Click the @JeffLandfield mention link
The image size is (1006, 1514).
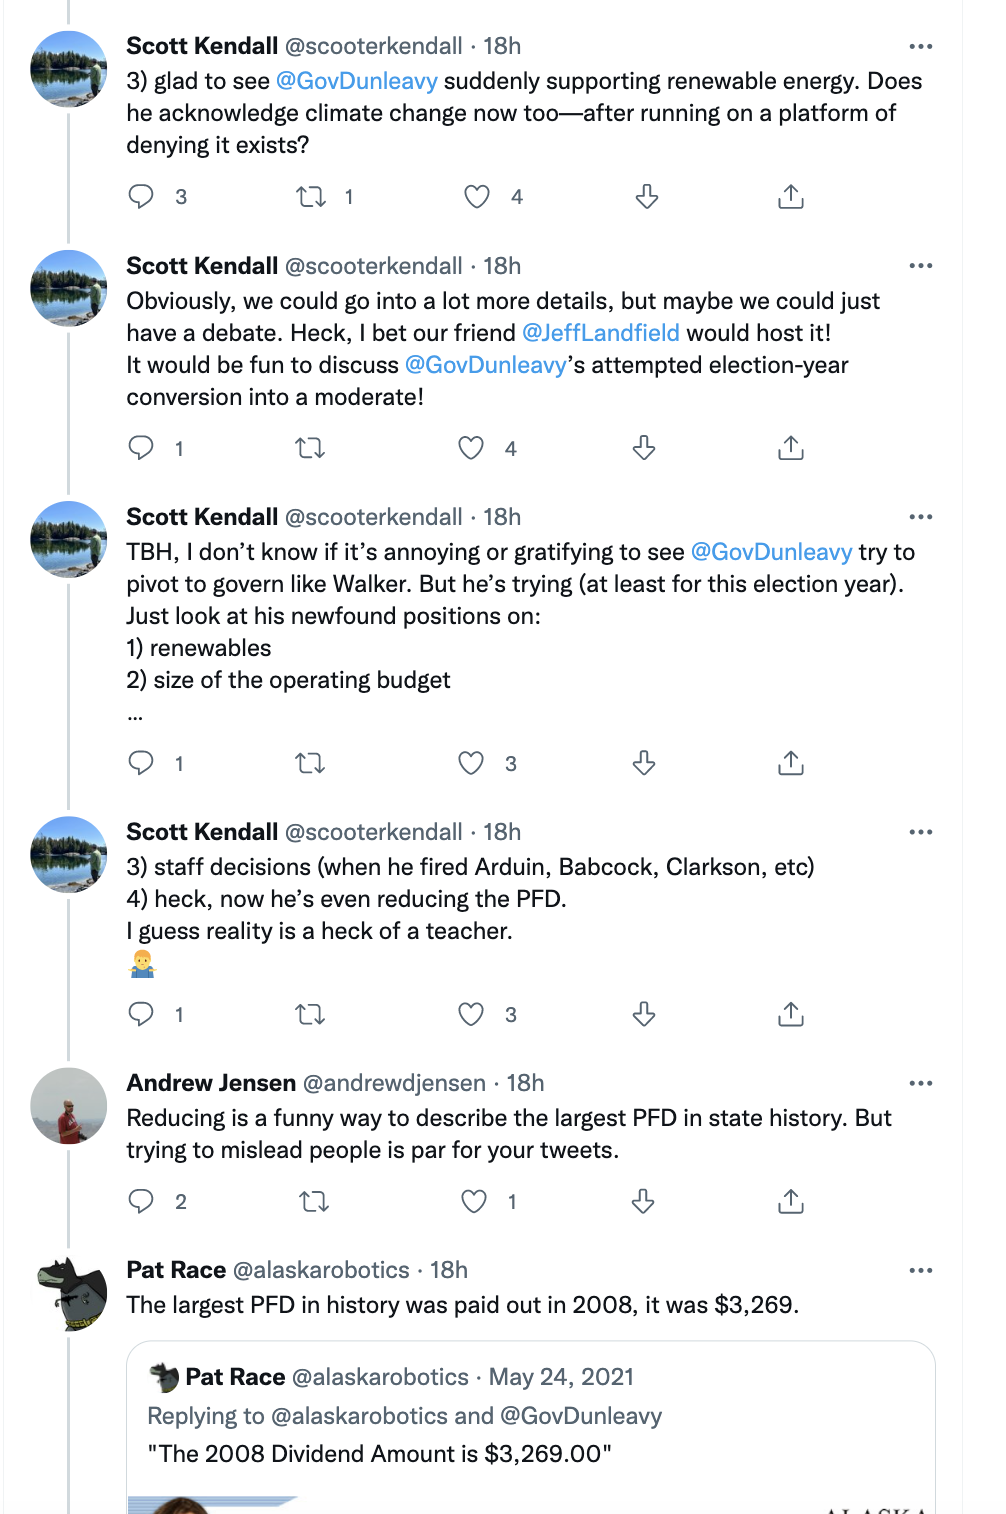601,333
